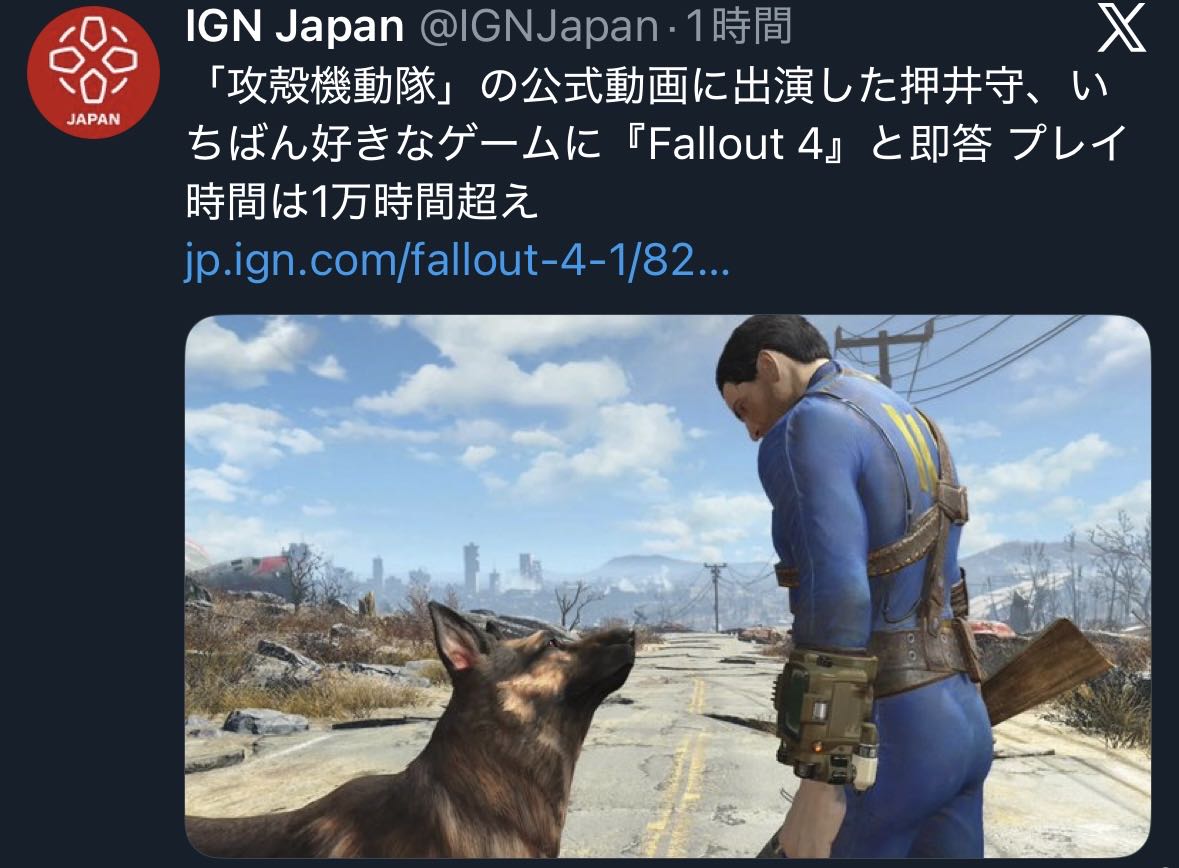Click the 「攻殻機動隊」 text in the post

click(331, 86)
